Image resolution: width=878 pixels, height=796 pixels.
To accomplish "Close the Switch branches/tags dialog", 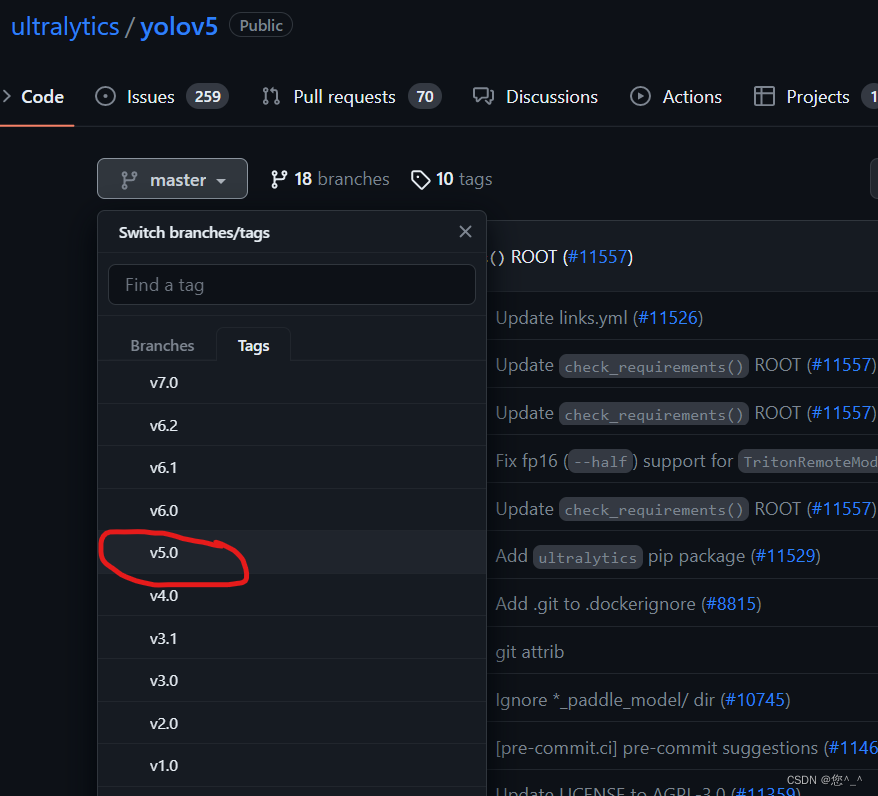I will (465, 231).
